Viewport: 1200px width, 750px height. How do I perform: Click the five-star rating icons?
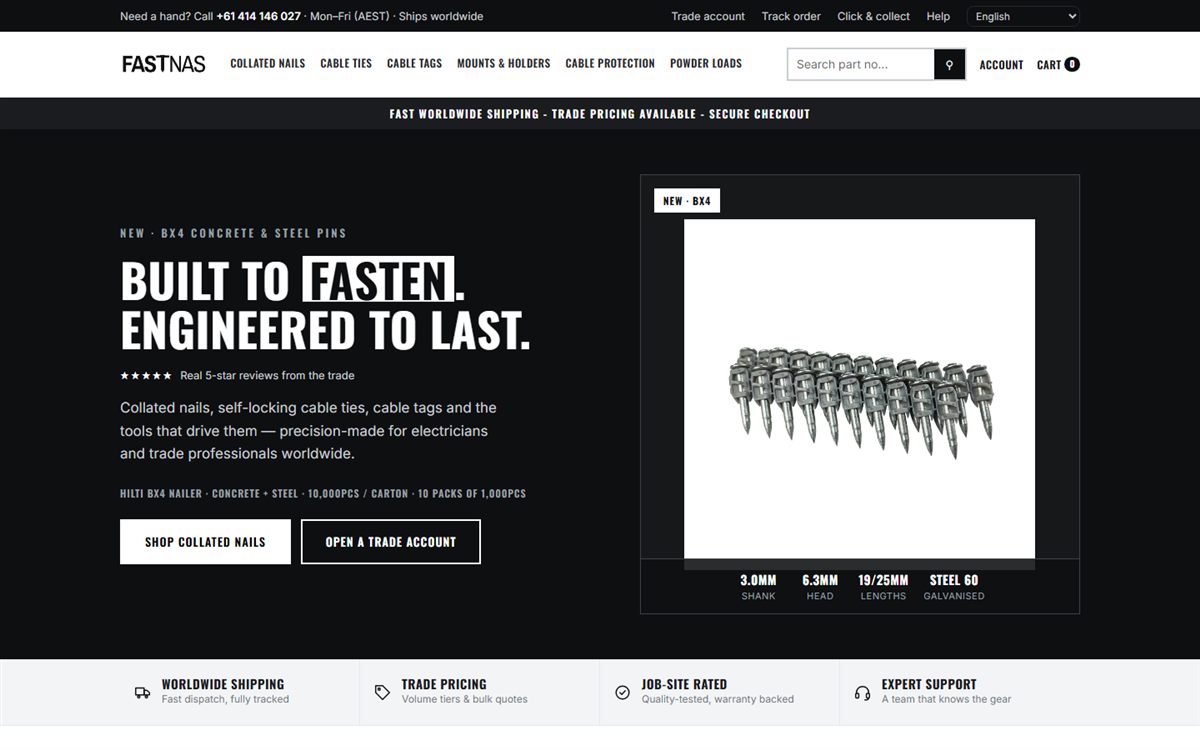pyautogui.click(x=146, y=376)
